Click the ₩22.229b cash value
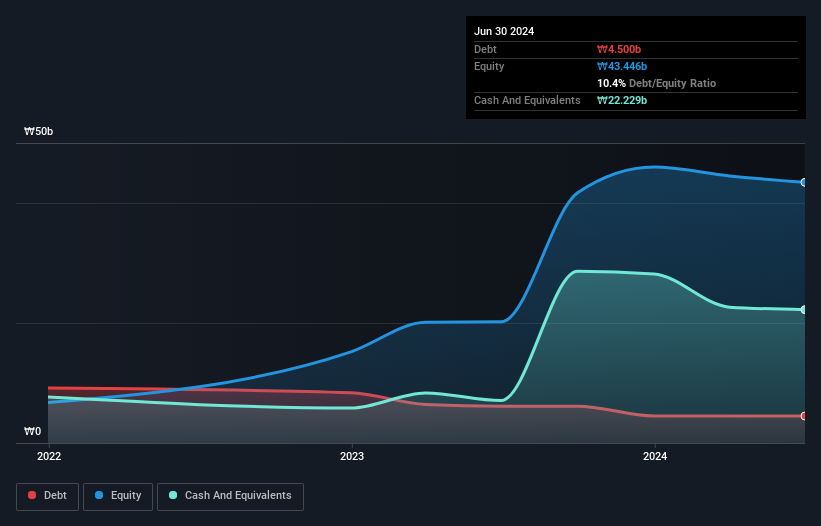The width and height of the screenshot is (821, 526). pyautogui.click(x=622, y=100)
